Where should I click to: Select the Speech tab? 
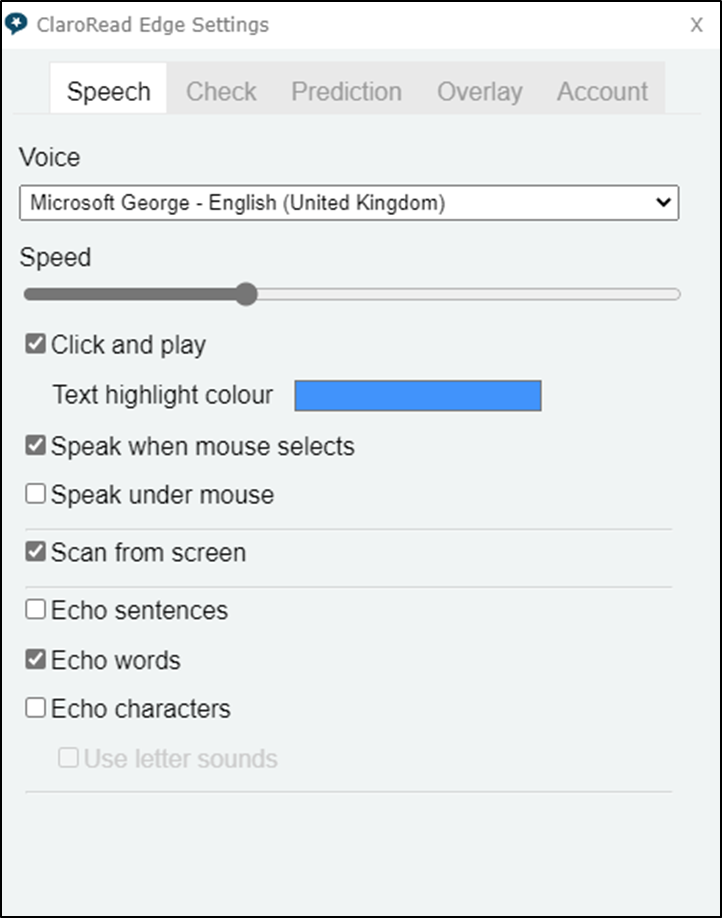pos(108,92)
